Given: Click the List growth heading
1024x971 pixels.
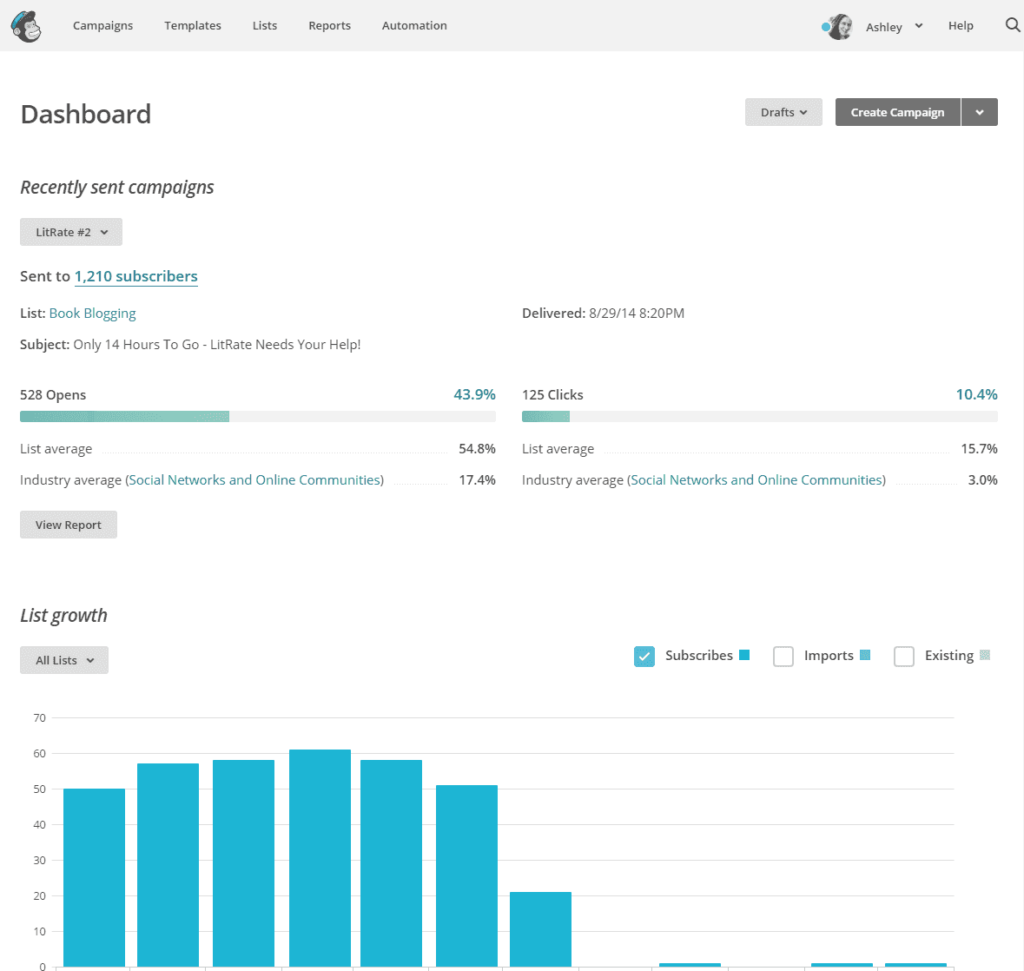Looking at the screenshot, I should (63, 616).
